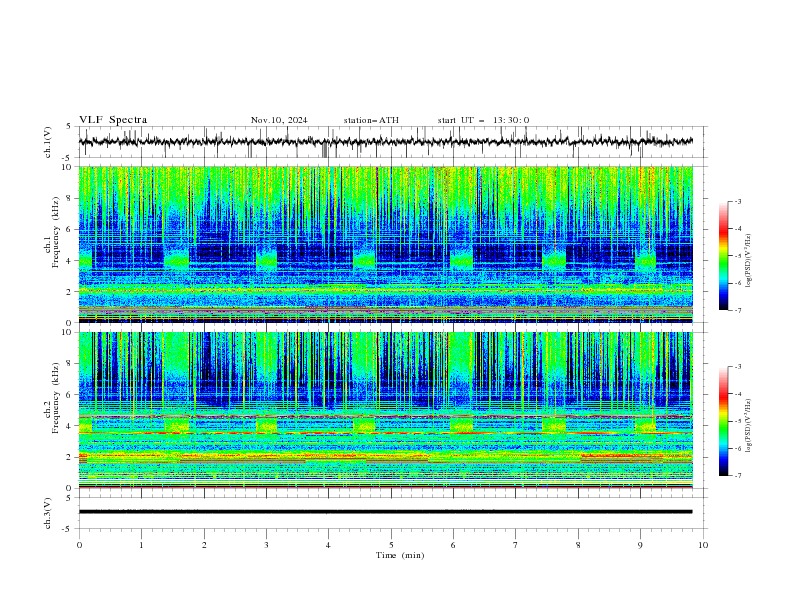
Task: Click inside the ch.1 spectrogram panel
Action: (385, 244)
